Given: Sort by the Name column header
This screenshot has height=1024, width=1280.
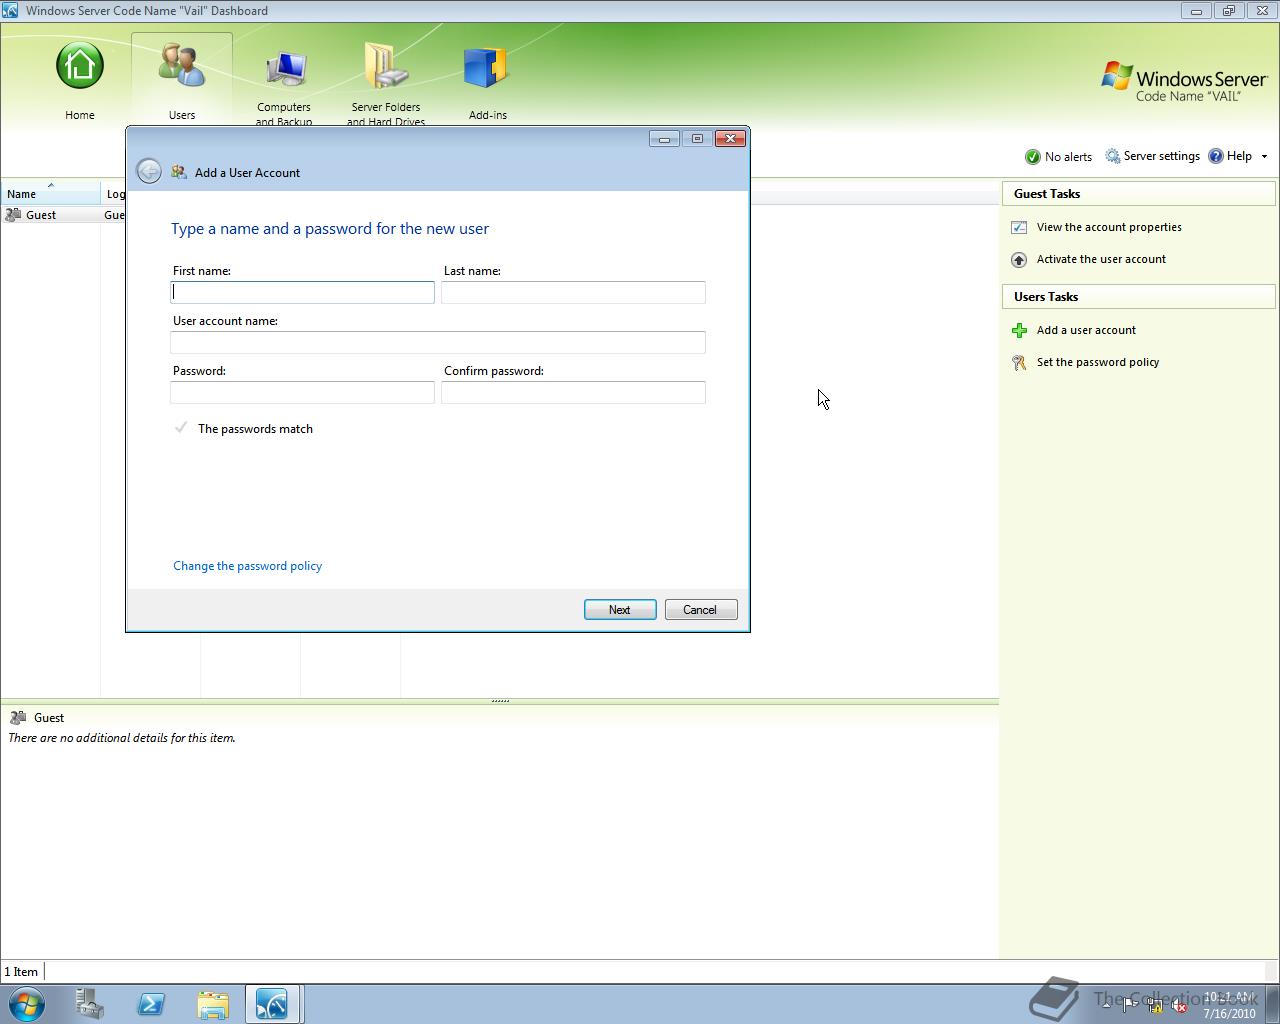Looking at the screenshot, I should tap(50, 194).
